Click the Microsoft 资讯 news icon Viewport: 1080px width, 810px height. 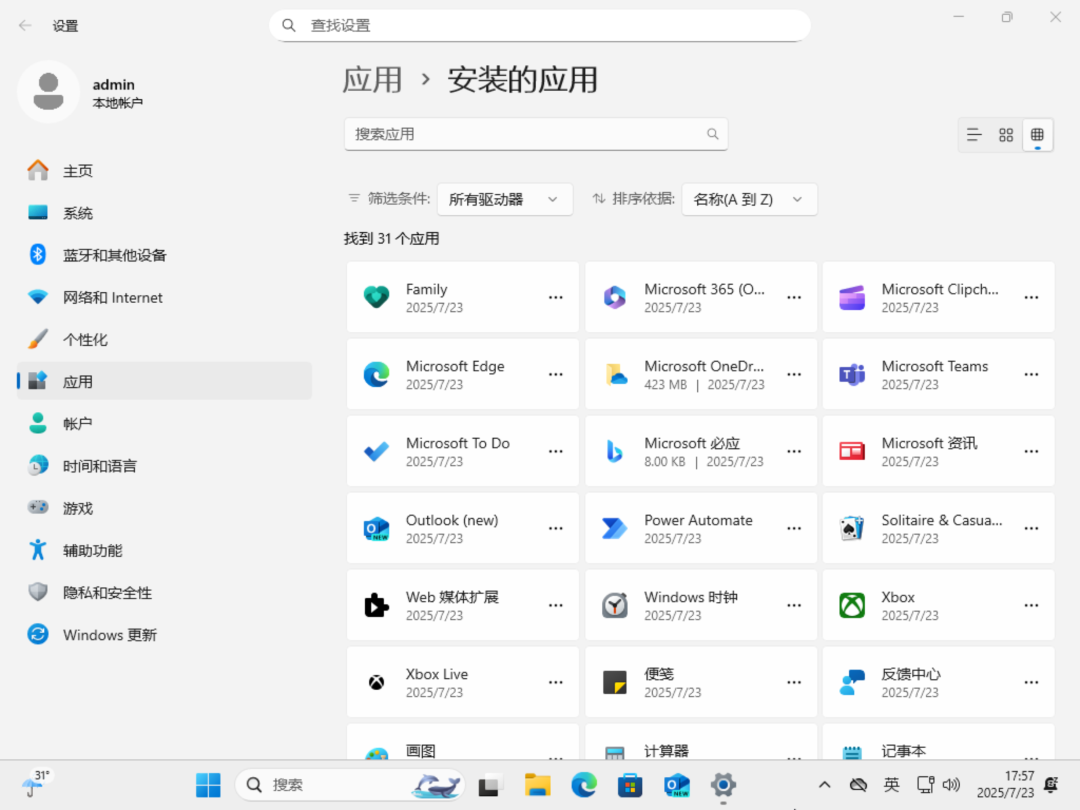(852, 452)
